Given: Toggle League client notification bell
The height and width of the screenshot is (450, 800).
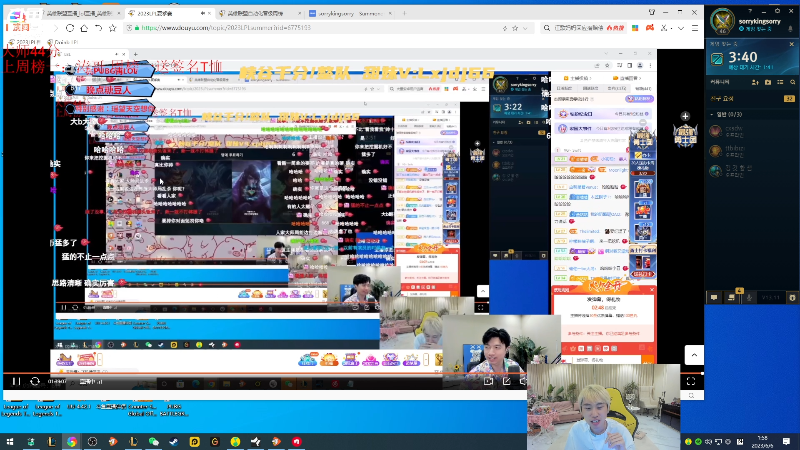Looking at the screenshot, I should pyautogui.click(x=791, y=28).
